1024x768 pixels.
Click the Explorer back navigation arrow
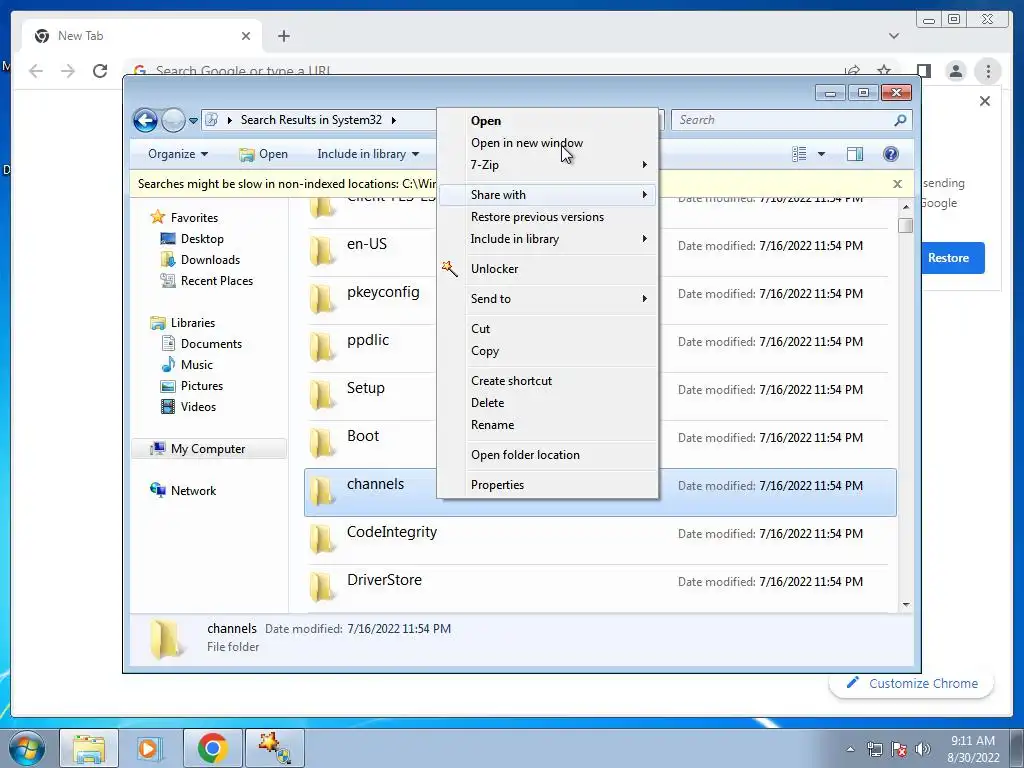pyautogui.click(x=145, y=120)
